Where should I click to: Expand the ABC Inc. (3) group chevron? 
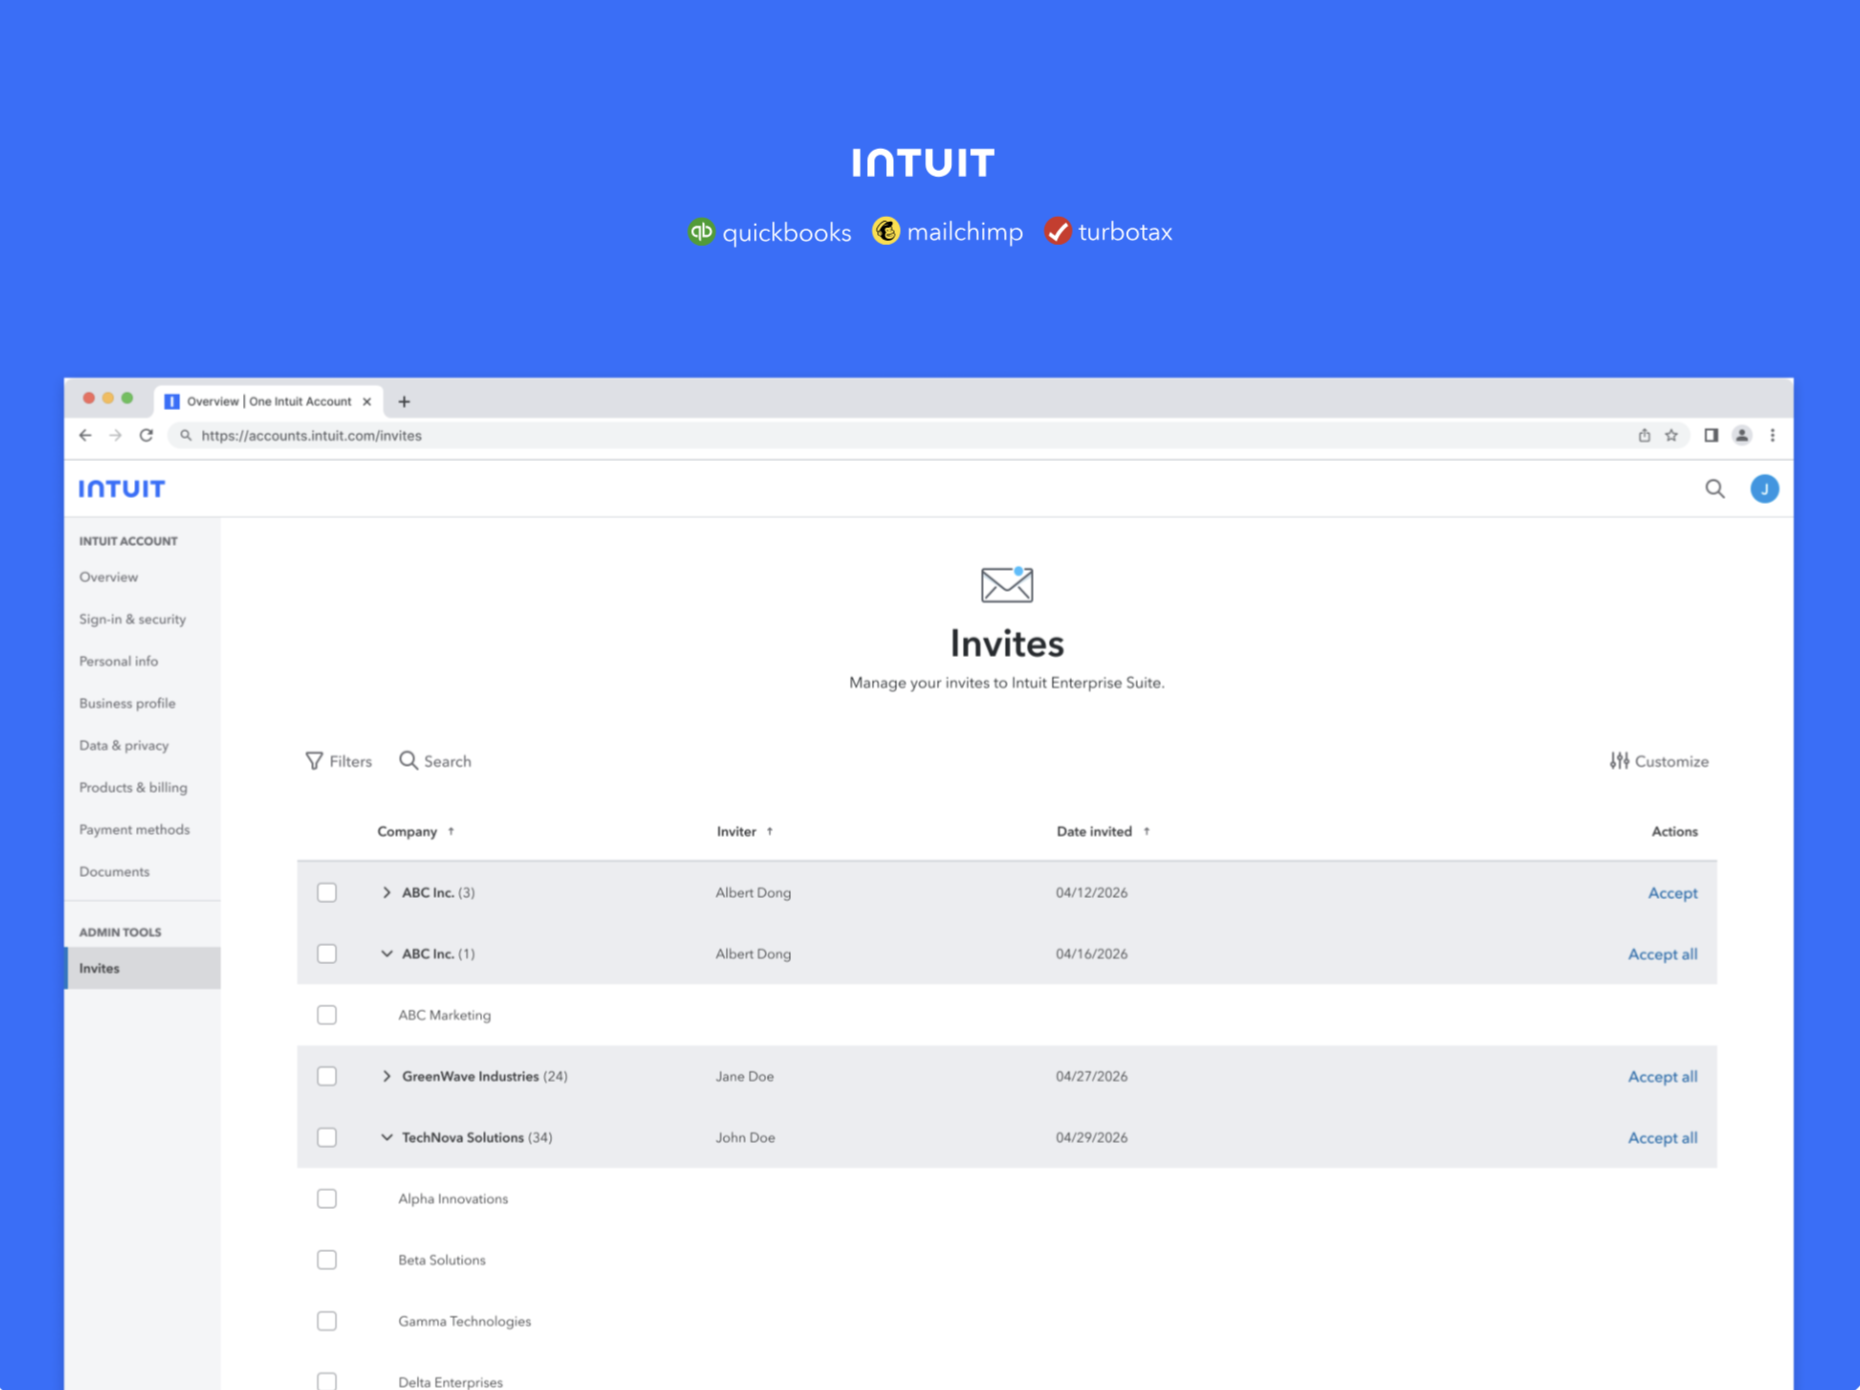[x=386, y=892]
